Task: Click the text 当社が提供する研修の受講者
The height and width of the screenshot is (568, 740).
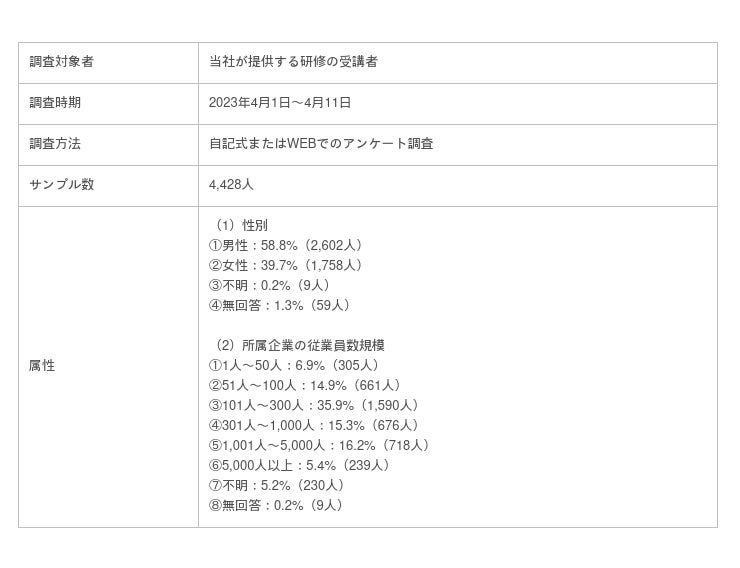Action: pos(293,62)
